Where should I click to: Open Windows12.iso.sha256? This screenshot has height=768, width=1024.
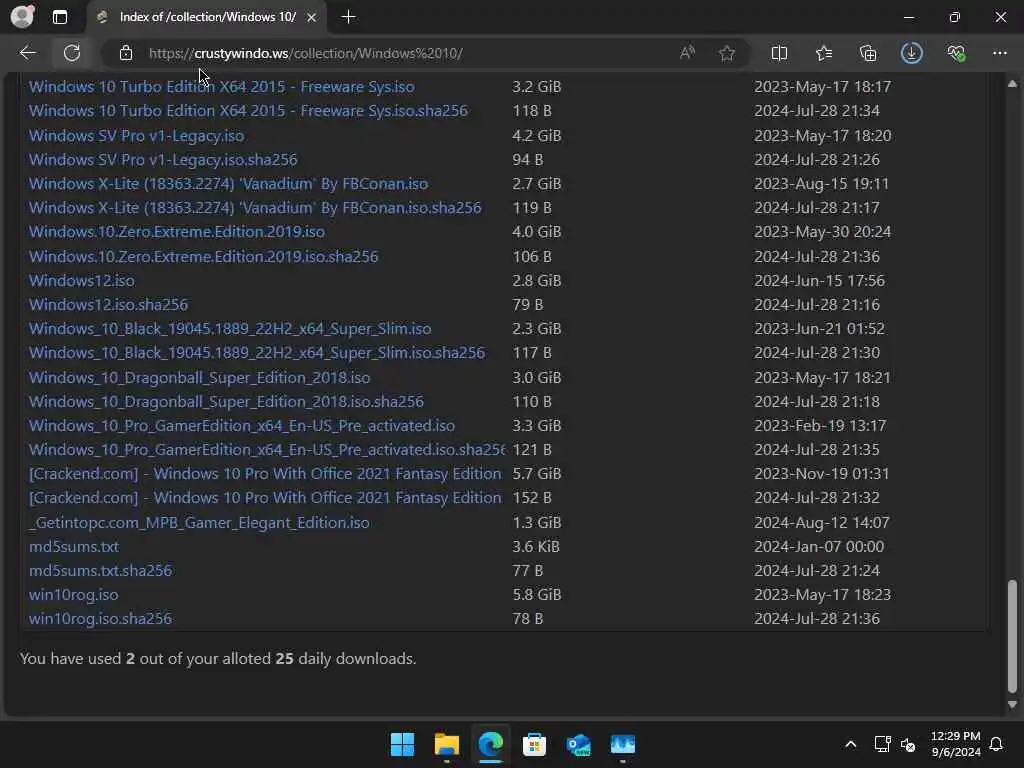108,305
